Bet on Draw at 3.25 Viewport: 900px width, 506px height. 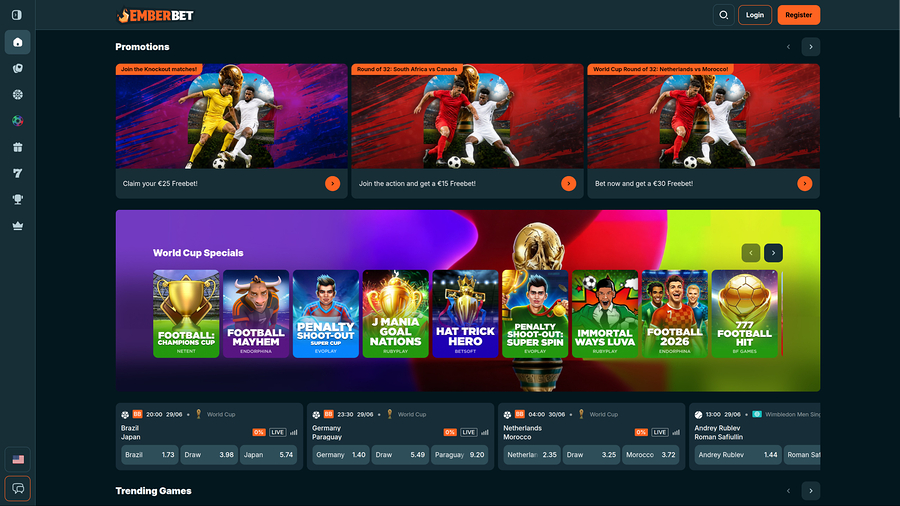click(x=591, y=455)
